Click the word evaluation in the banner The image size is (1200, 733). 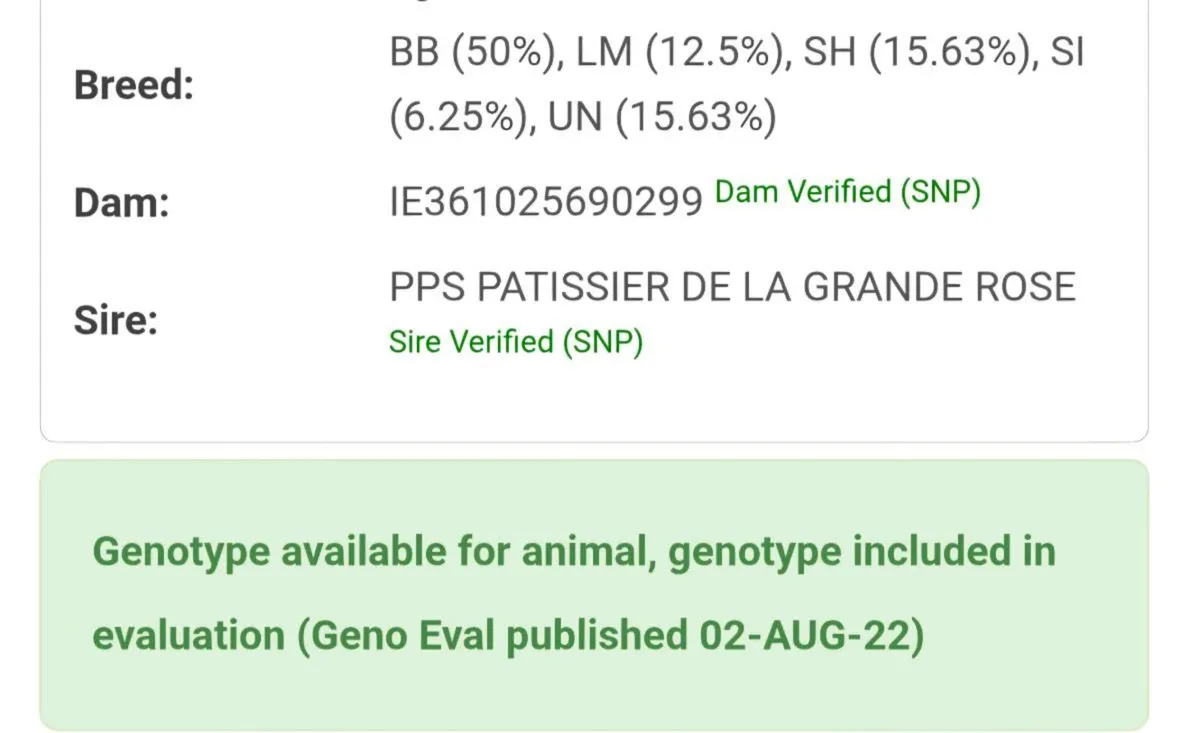(x=188, y=636)
